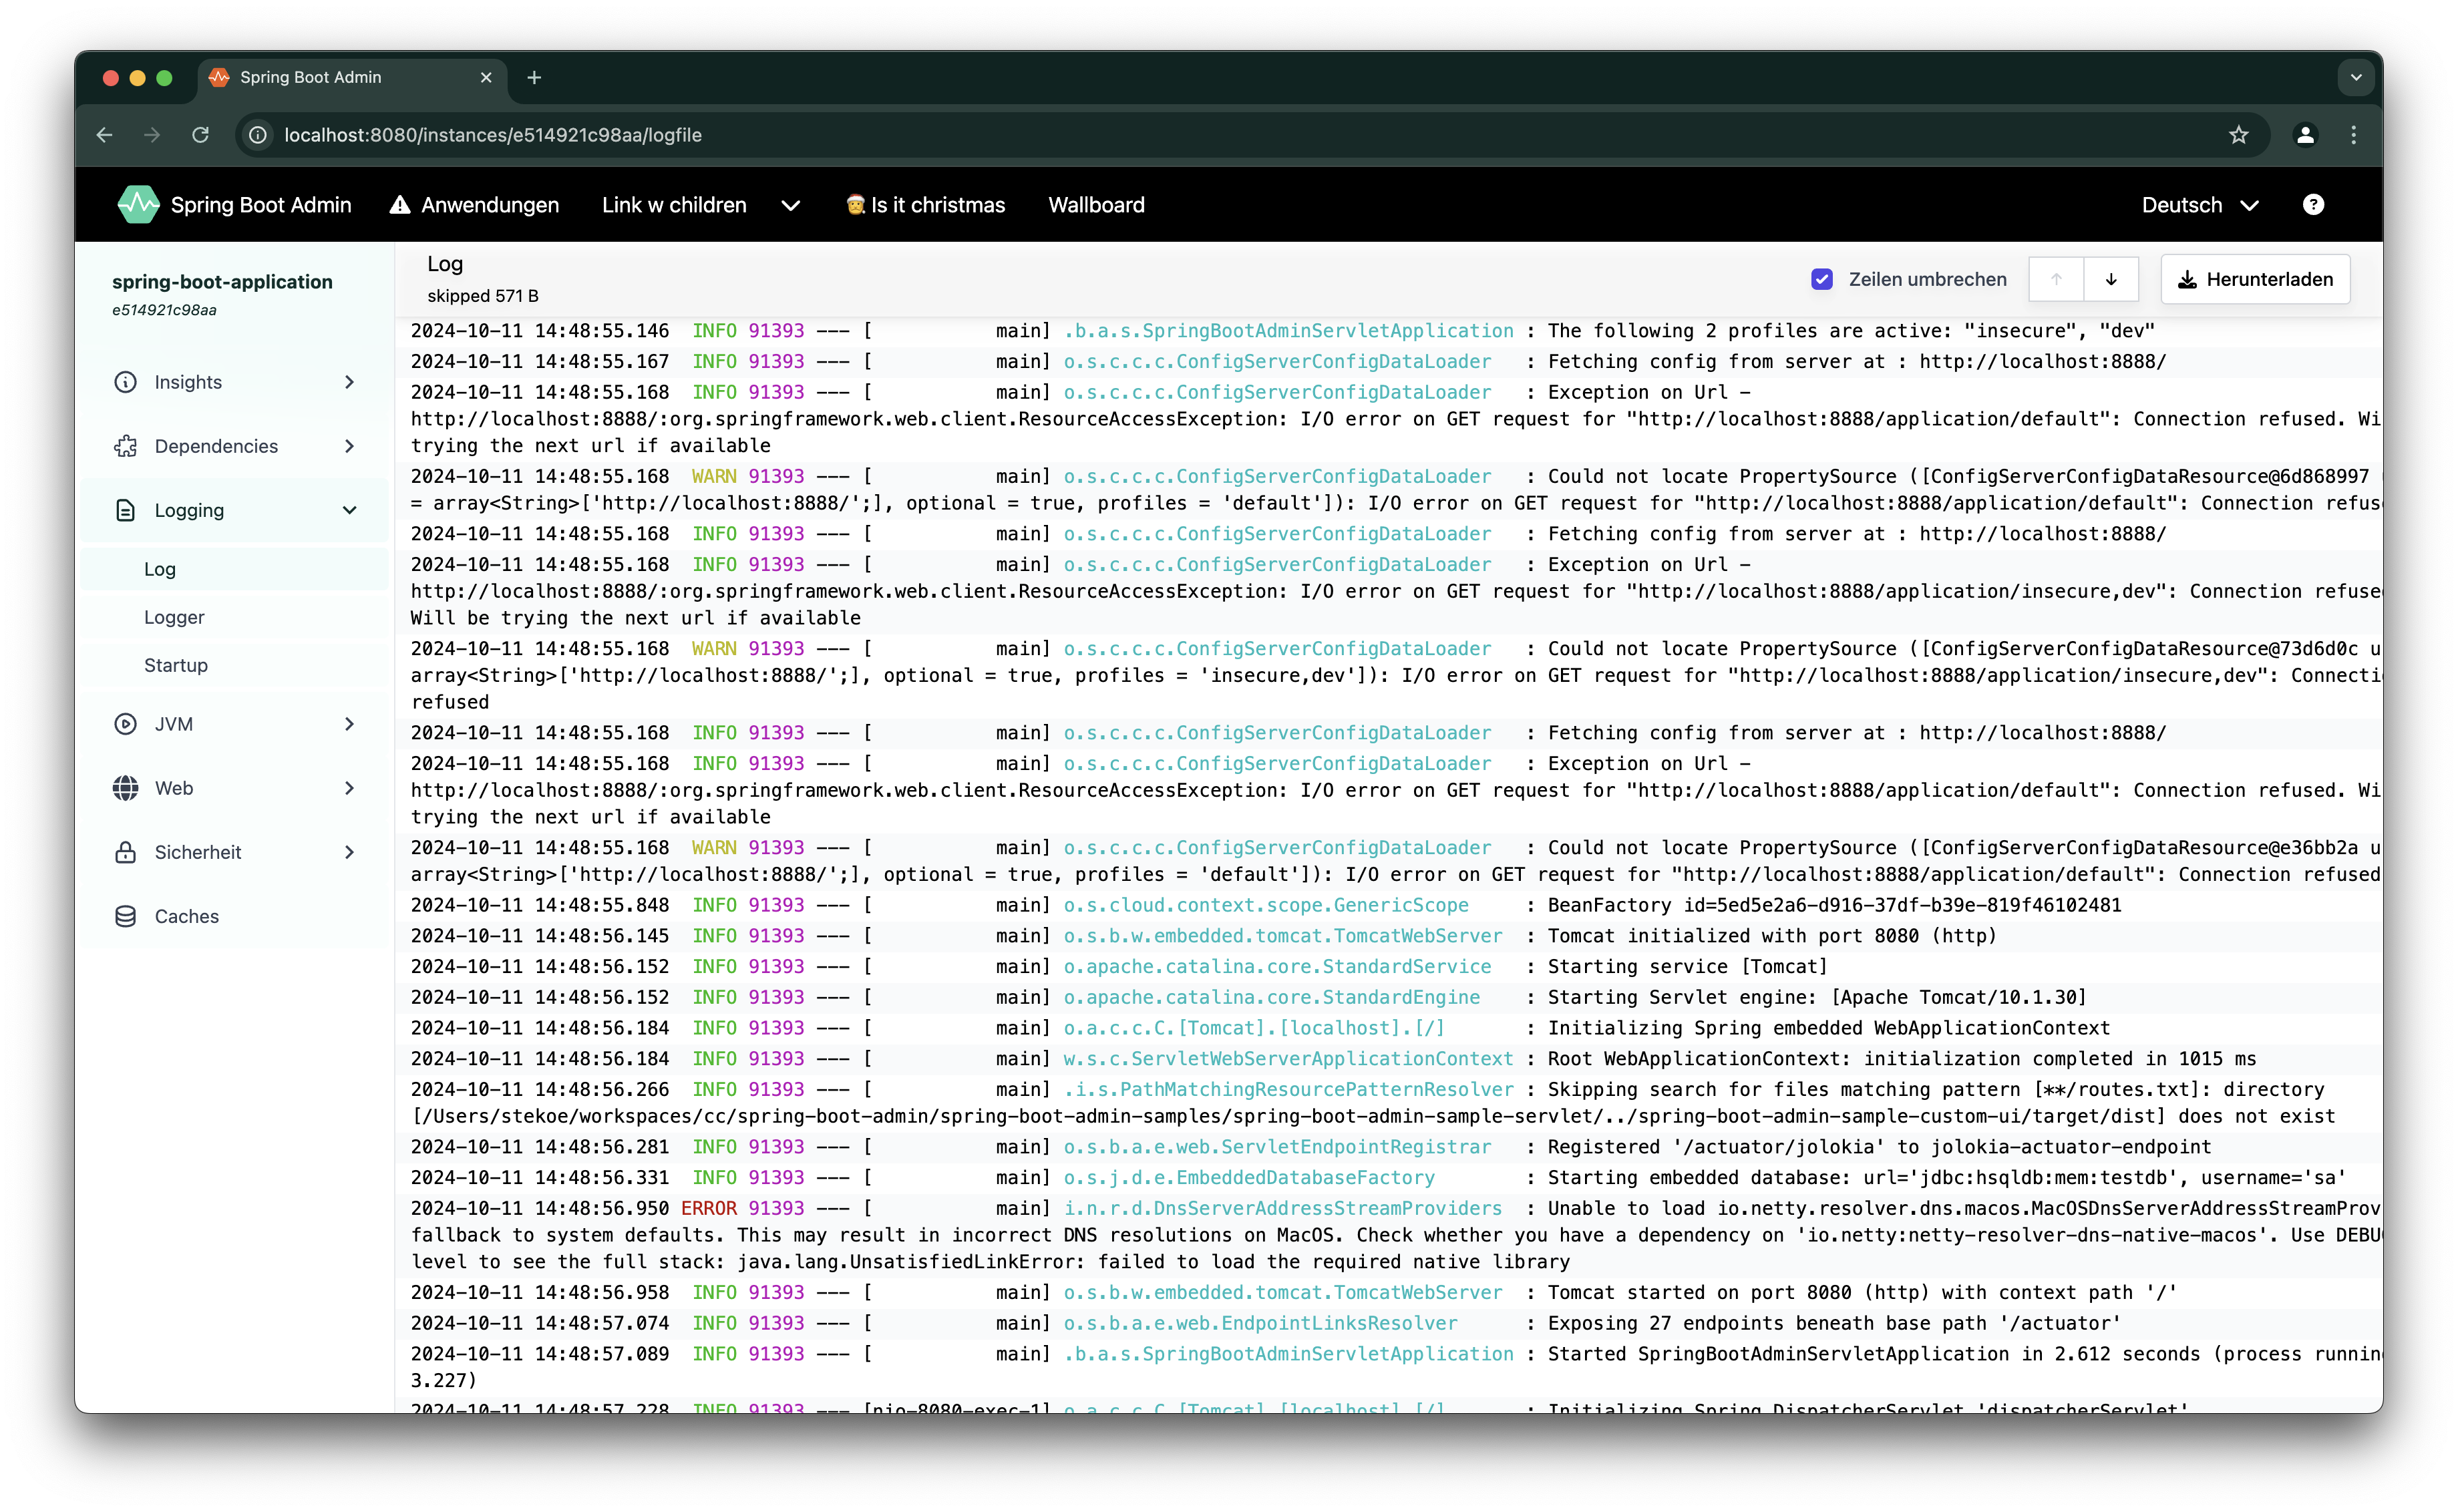This screenshot has height=1512, width=2458.
Task: Open the Wallboard menu item
Action: tap(1096, 204)
